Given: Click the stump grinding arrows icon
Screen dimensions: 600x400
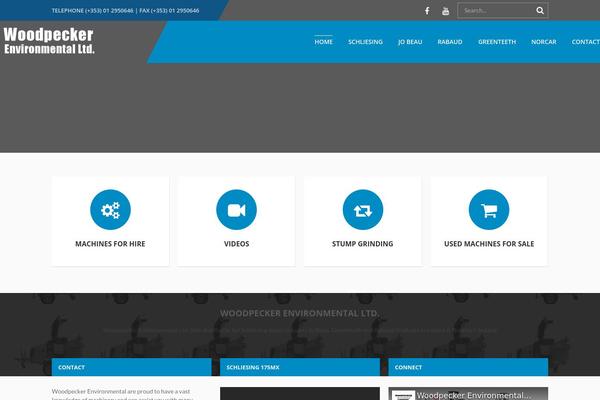Looking at the screenshot, I should [x=363, y=210].
